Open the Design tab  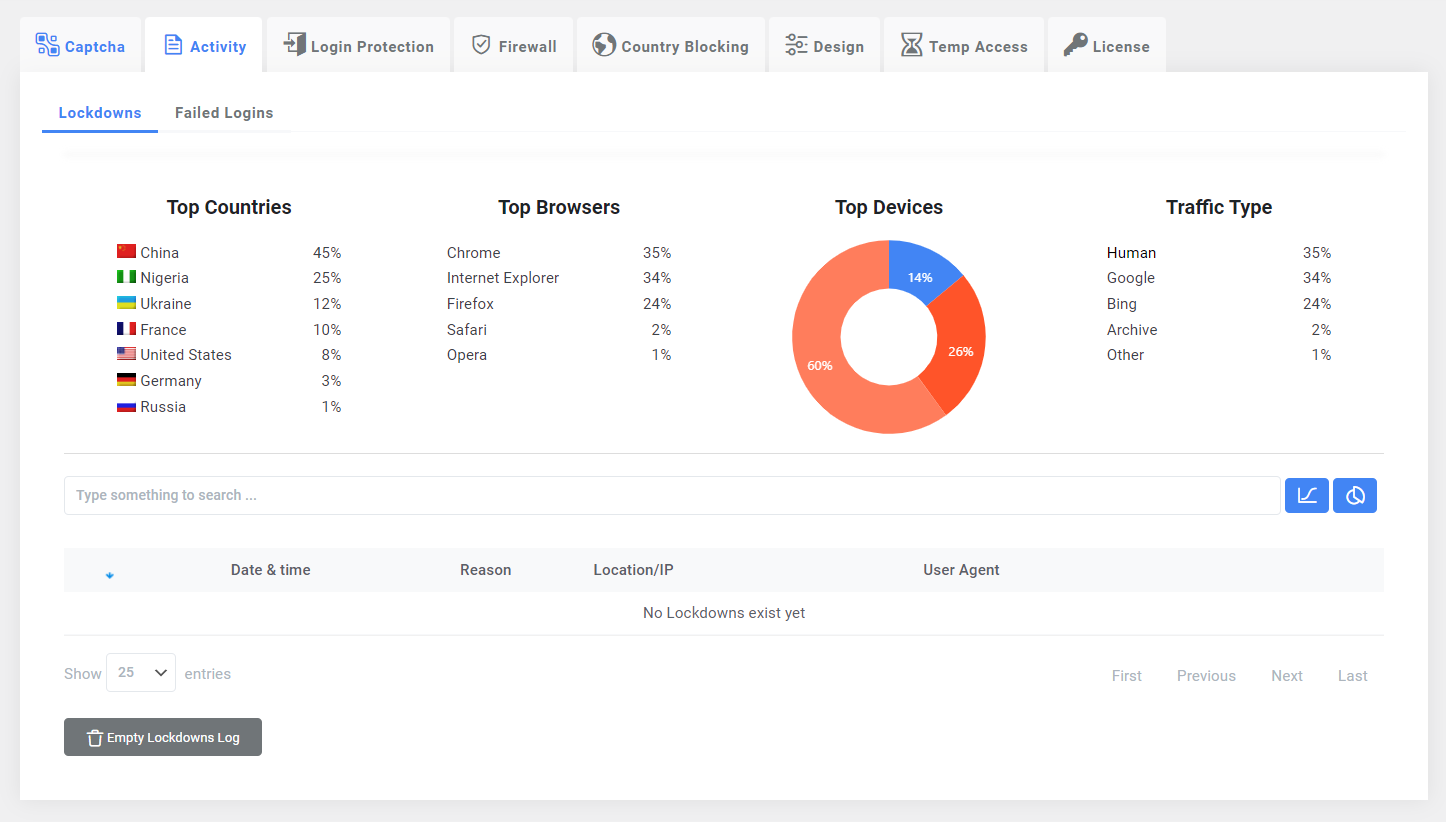coord(824,45)
